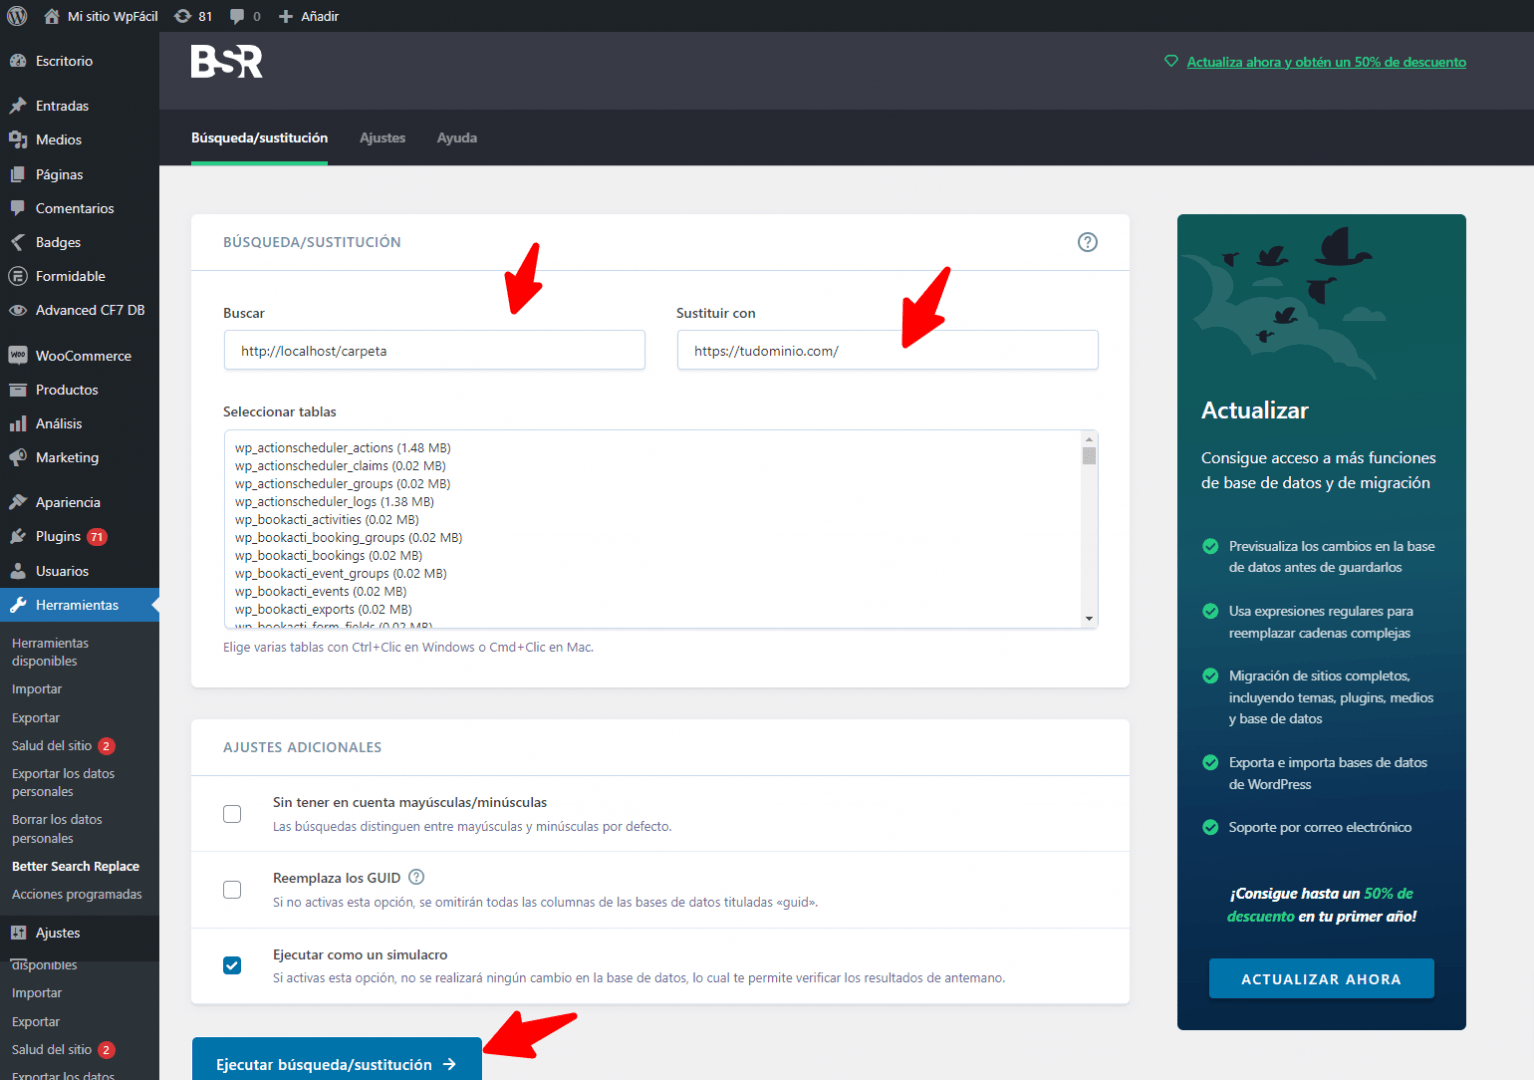Select wp_actionscheduler_logs table
Viewport: 1534px width, 1080px height.
[x=334, y=502]
